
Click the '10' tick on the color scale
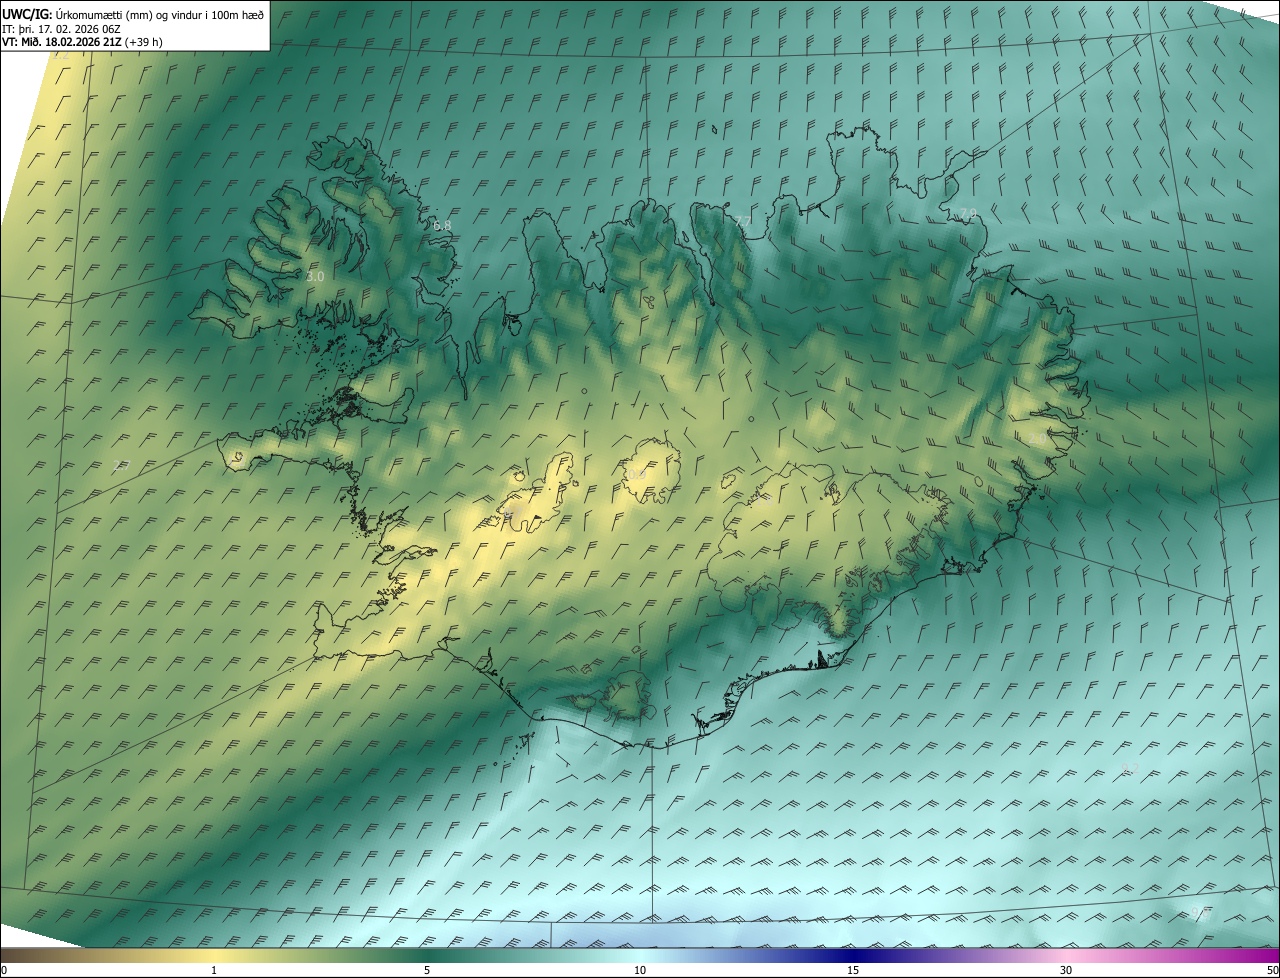click(x=640, y=970)
